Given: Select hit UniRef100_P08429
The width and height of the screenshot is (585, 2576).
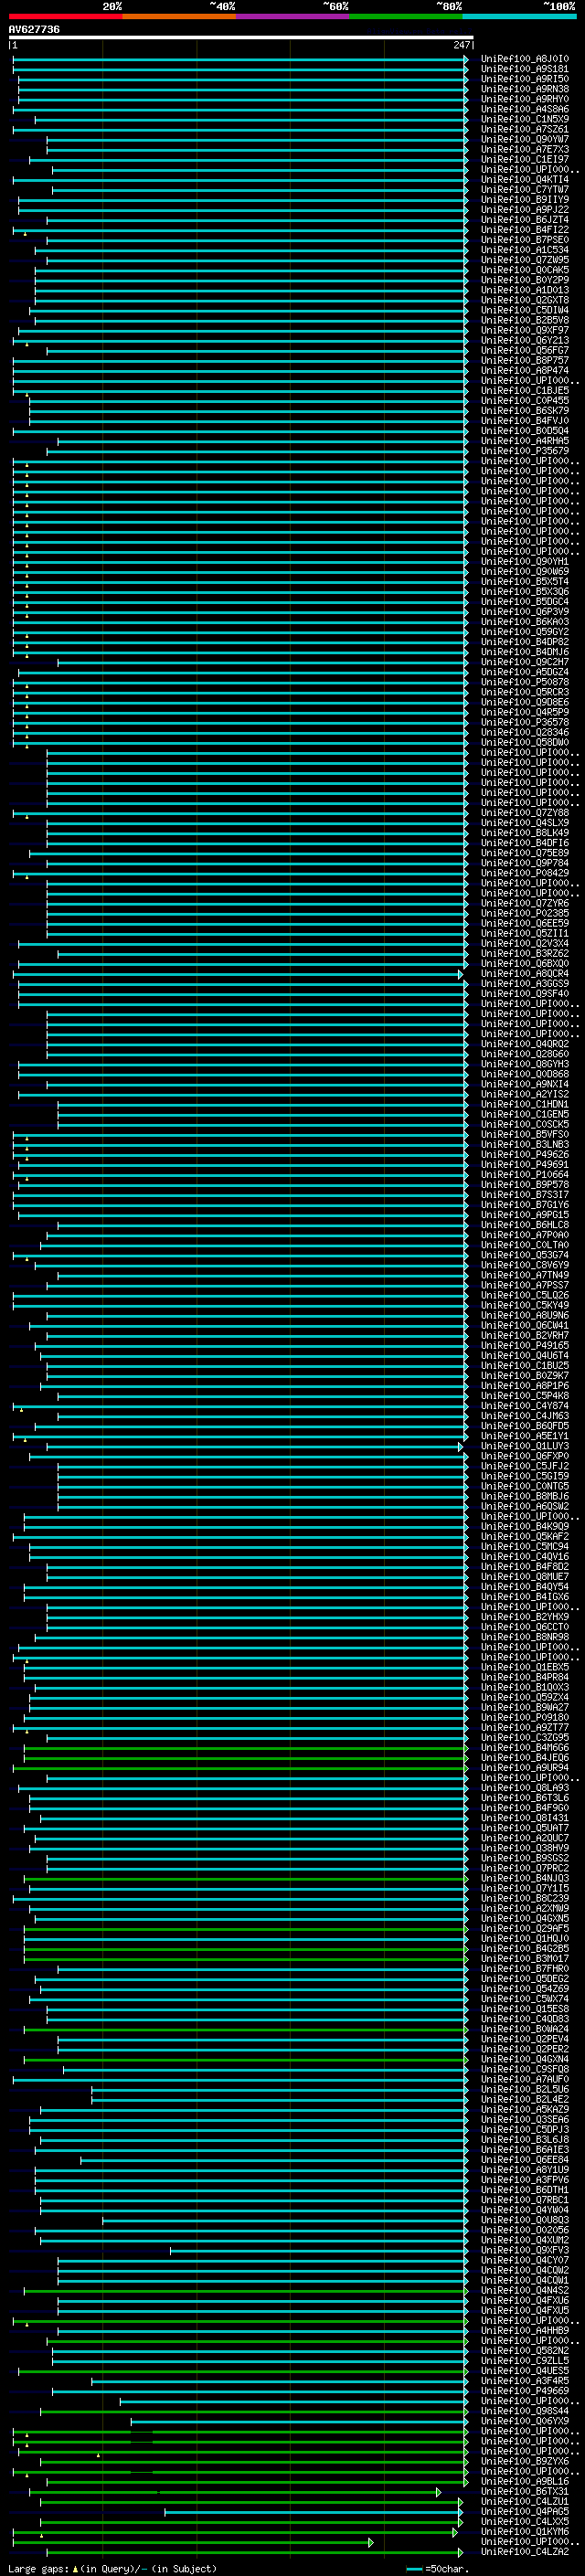Looking at the screenshot, I should pyautogui.click(x=525, y=873).
